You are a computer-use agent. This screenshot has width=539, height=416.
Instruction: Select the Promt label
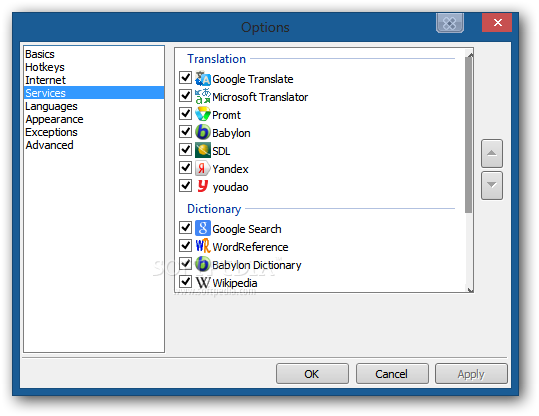(x=226, y=115)
